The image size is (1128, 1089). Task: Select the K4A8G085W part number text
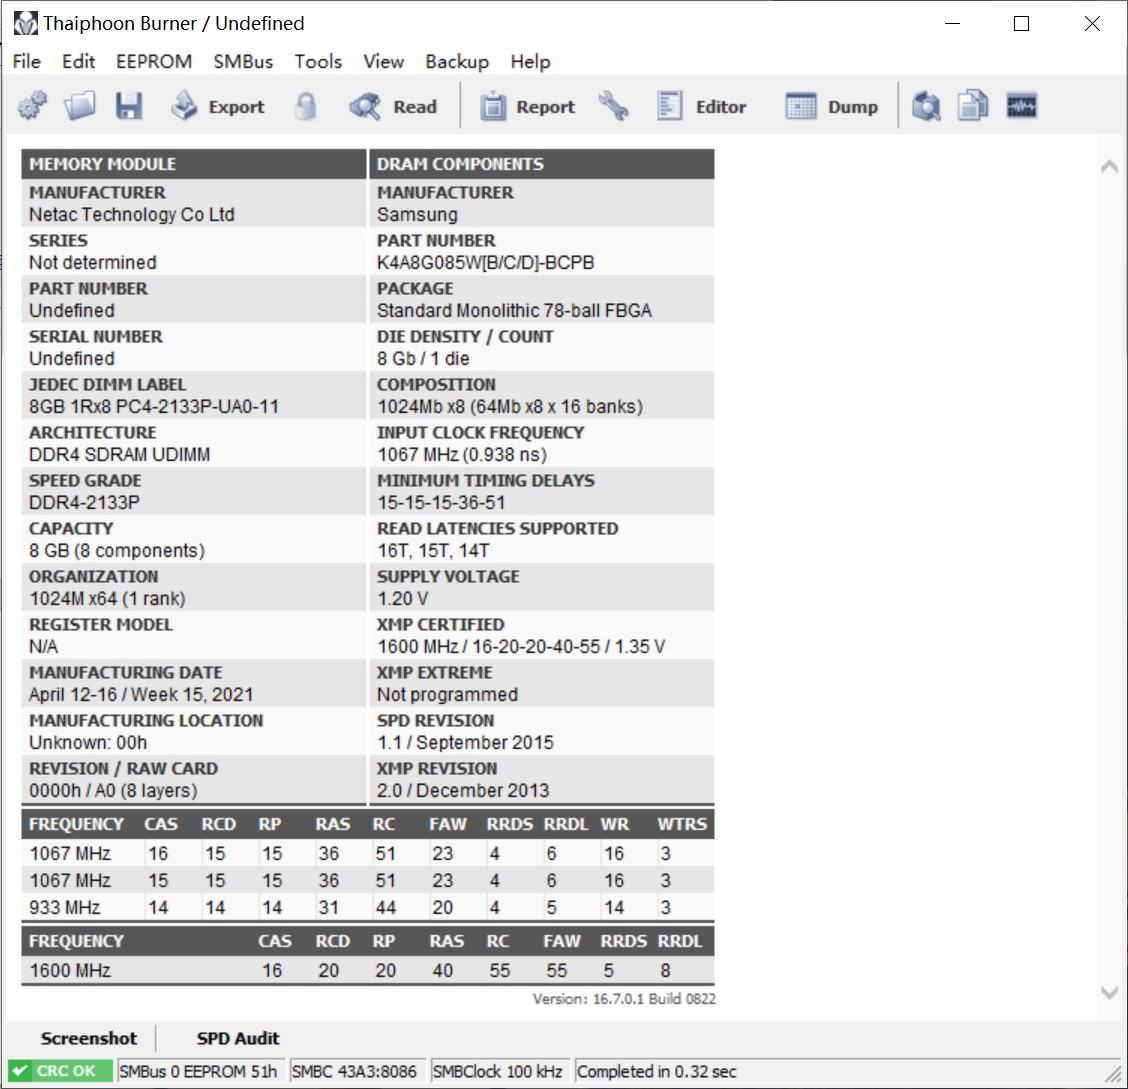click(x=486, y=263)
